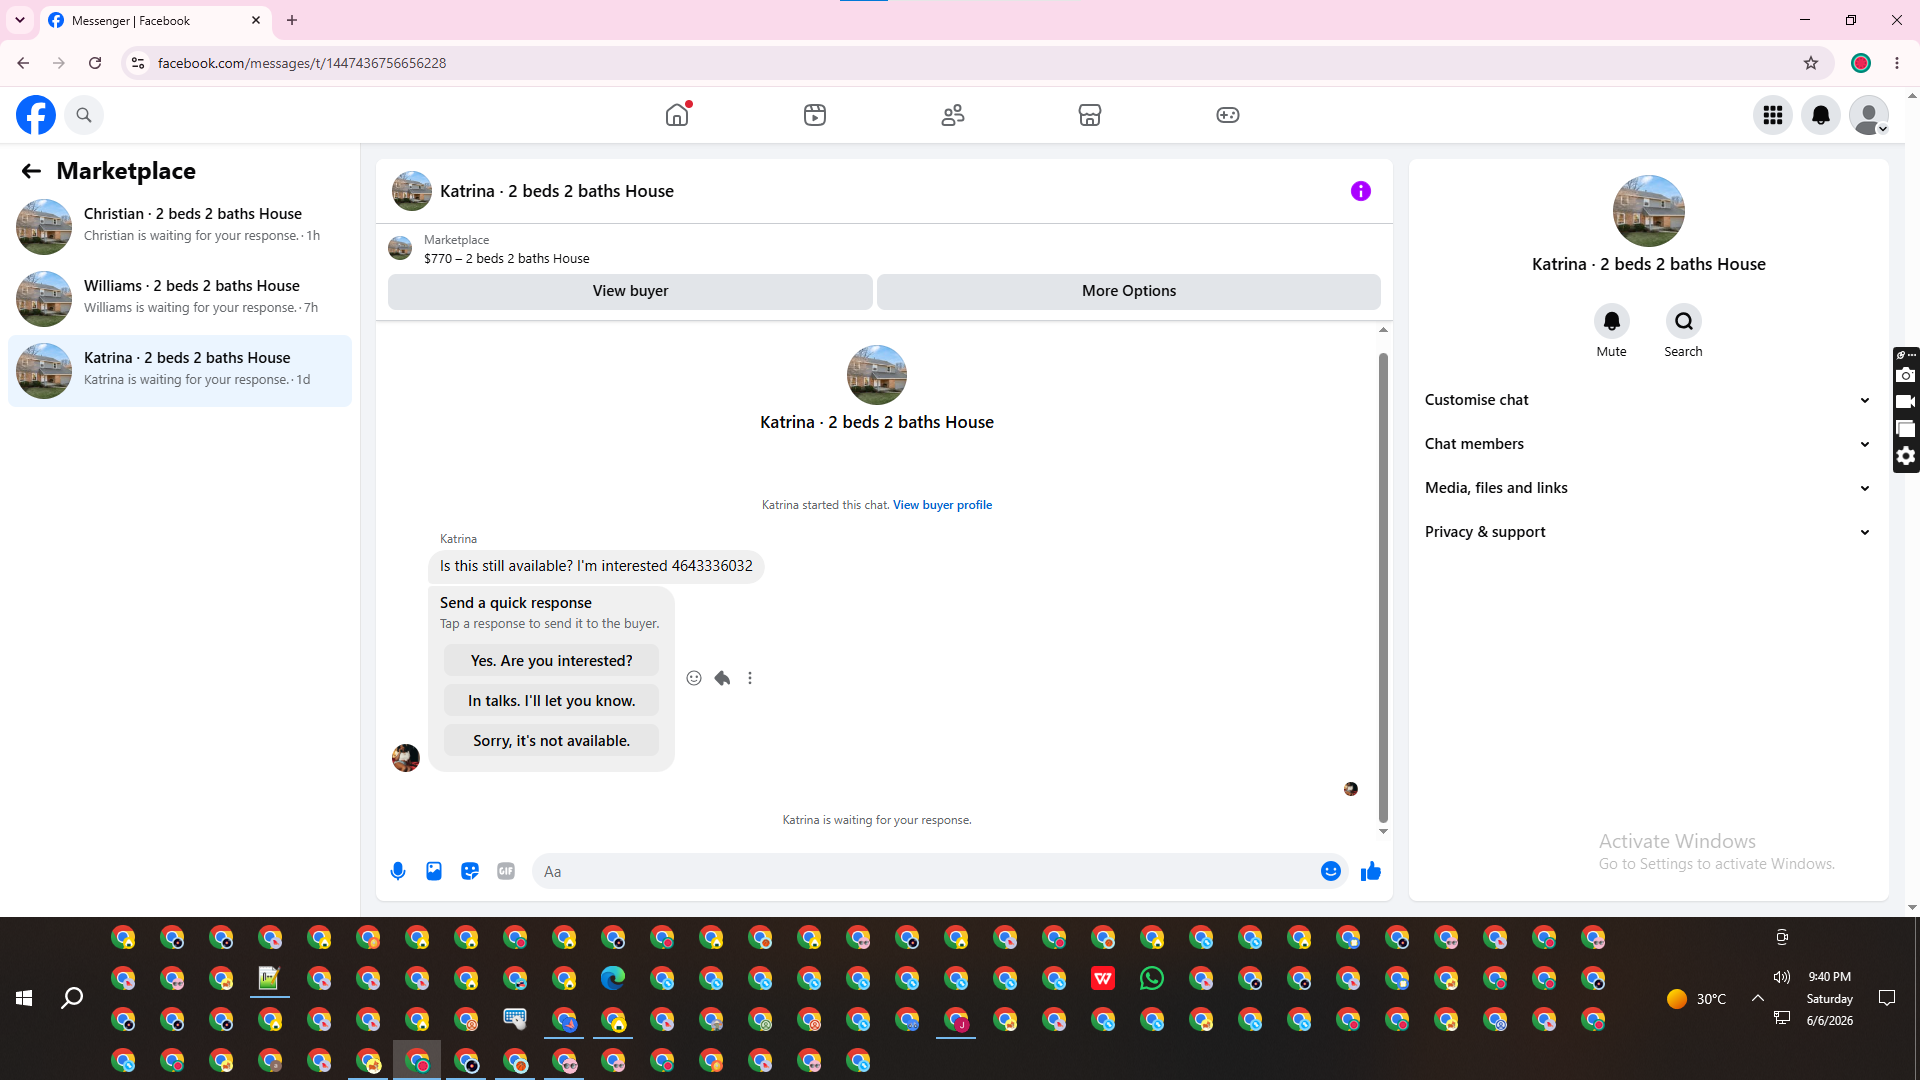Open the Microsoft Edge taskbar icon
1920x1080 pixels.
click(x=613, y=979)
